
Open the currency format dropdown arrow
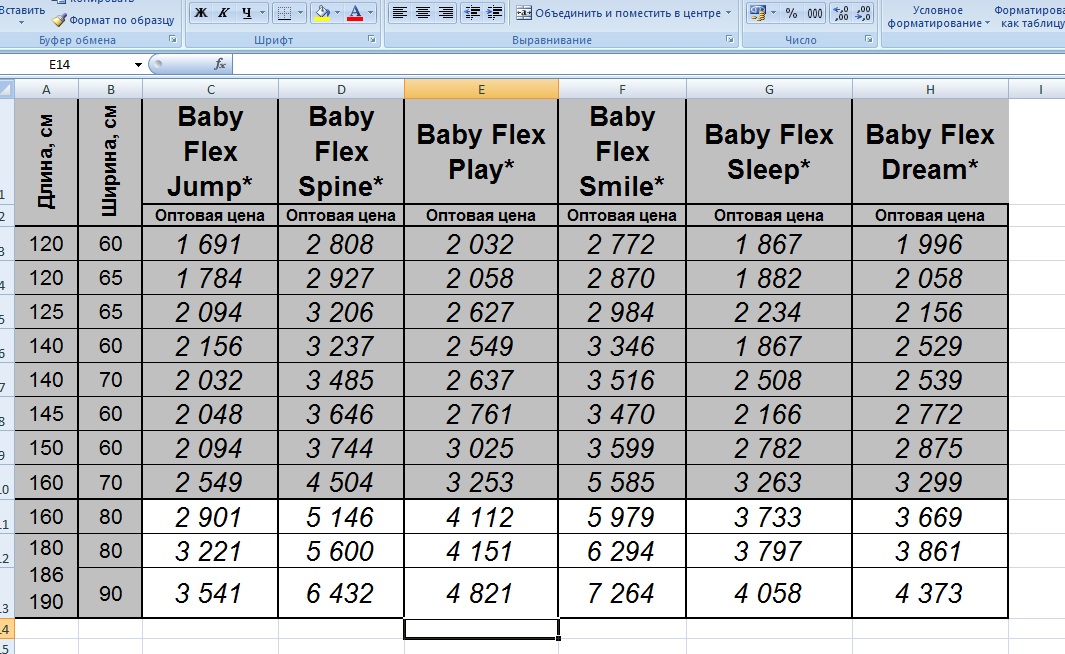tap(773, 13)
